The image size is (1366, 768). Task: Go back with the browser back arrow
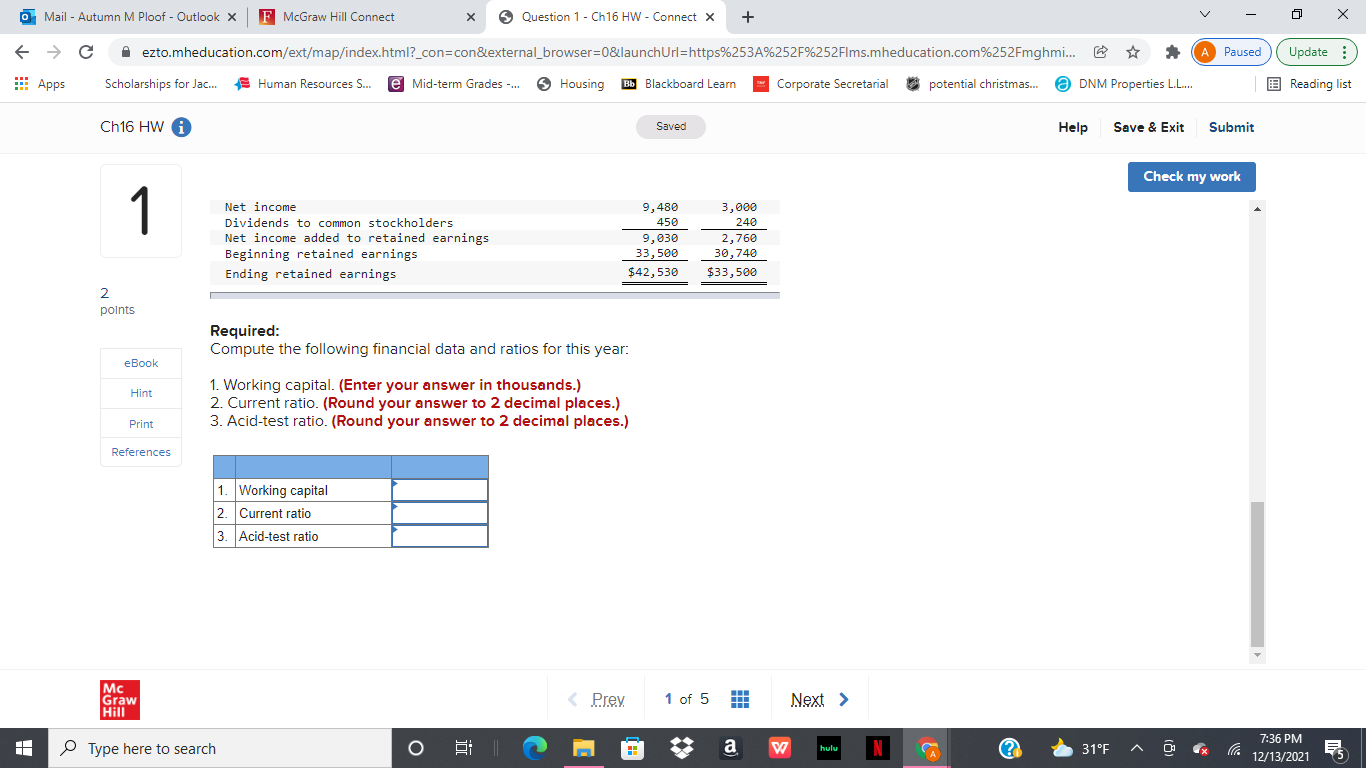click(x=22, y=52)
